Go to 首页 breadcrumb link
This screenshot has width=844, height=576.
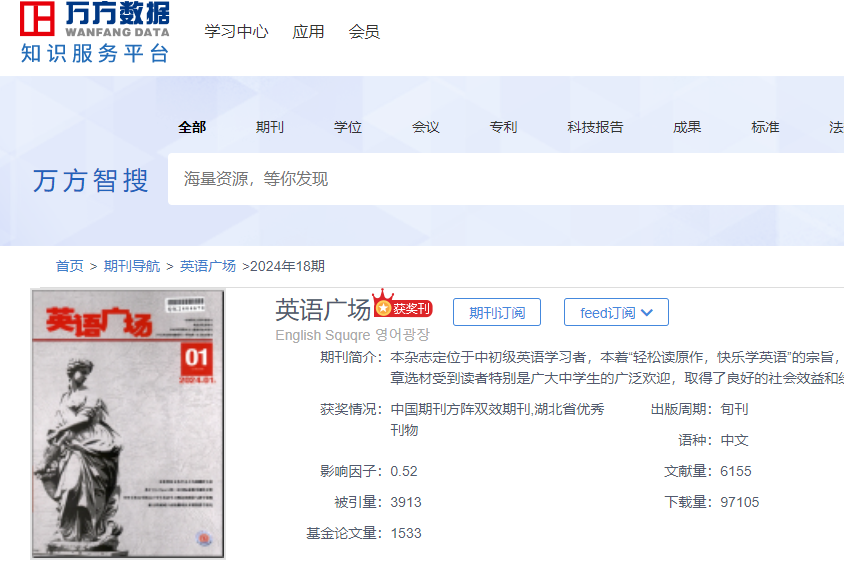(x=70, y=266)
